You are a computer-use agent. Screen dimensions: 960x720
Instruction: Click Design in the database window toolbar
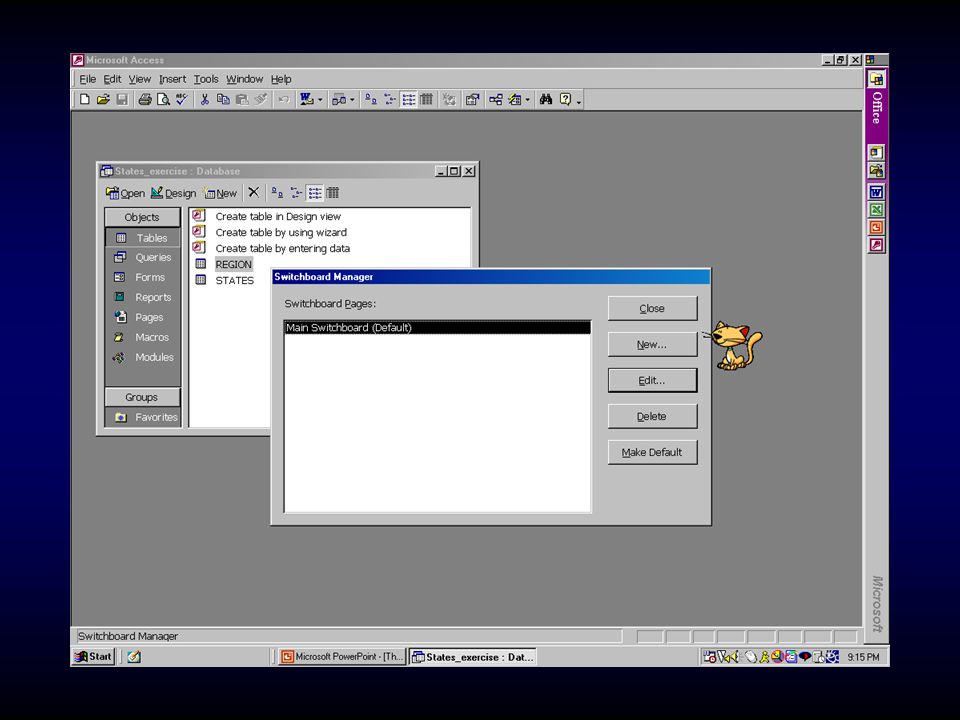tap(173, 193)
